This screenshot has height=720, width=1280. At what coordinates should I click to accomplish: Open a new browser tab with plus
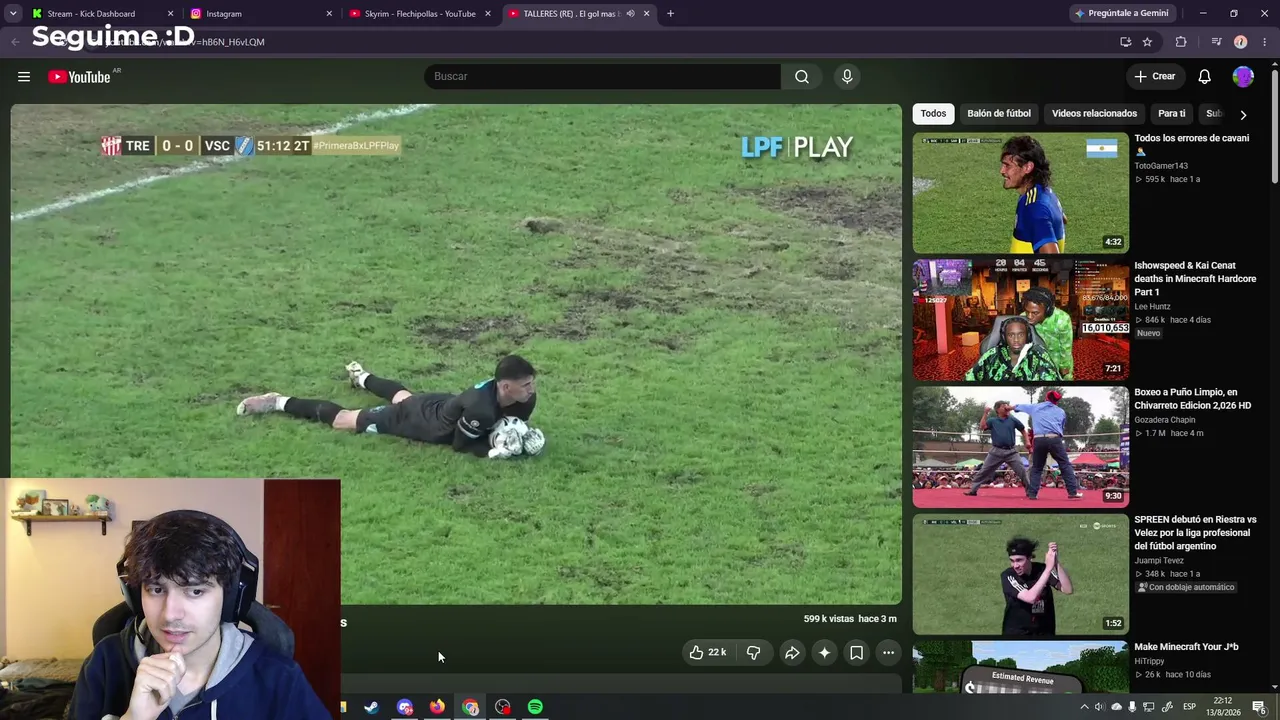670,14
